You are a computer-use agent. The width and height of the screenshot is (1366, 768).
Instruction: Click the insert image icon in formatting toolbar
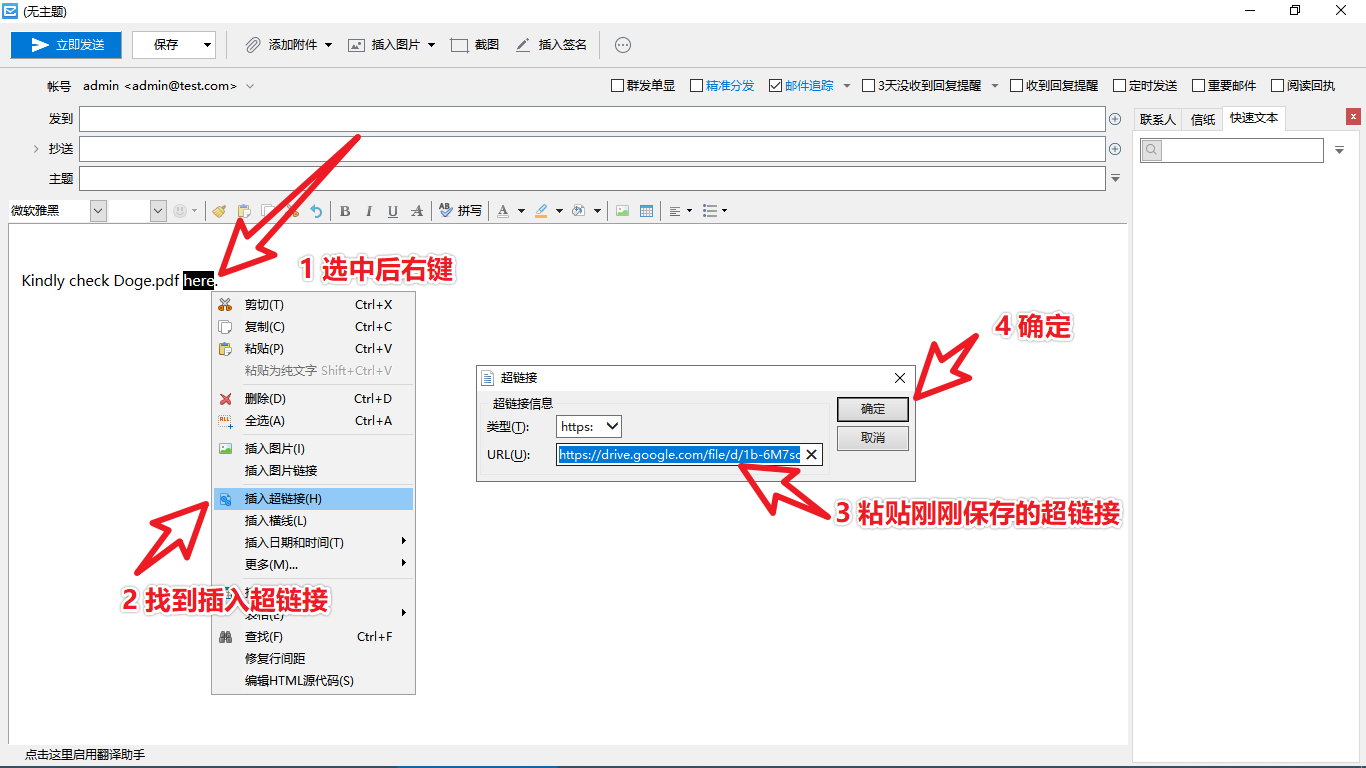622,211
